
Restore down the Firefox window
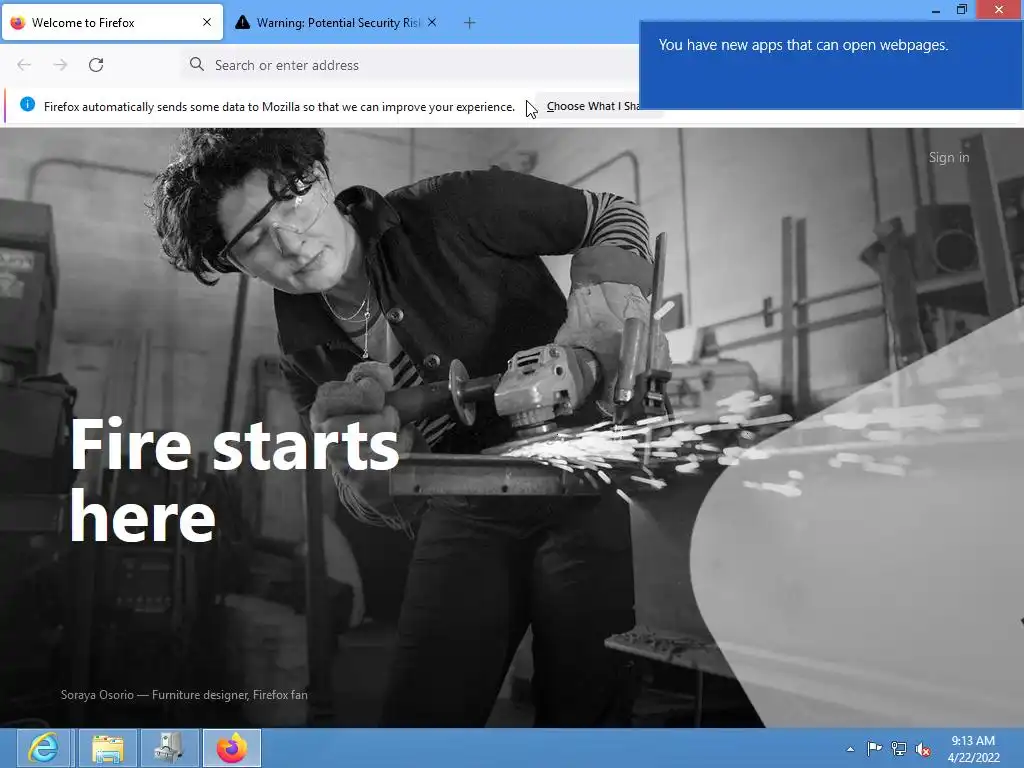tap(961, 10)
